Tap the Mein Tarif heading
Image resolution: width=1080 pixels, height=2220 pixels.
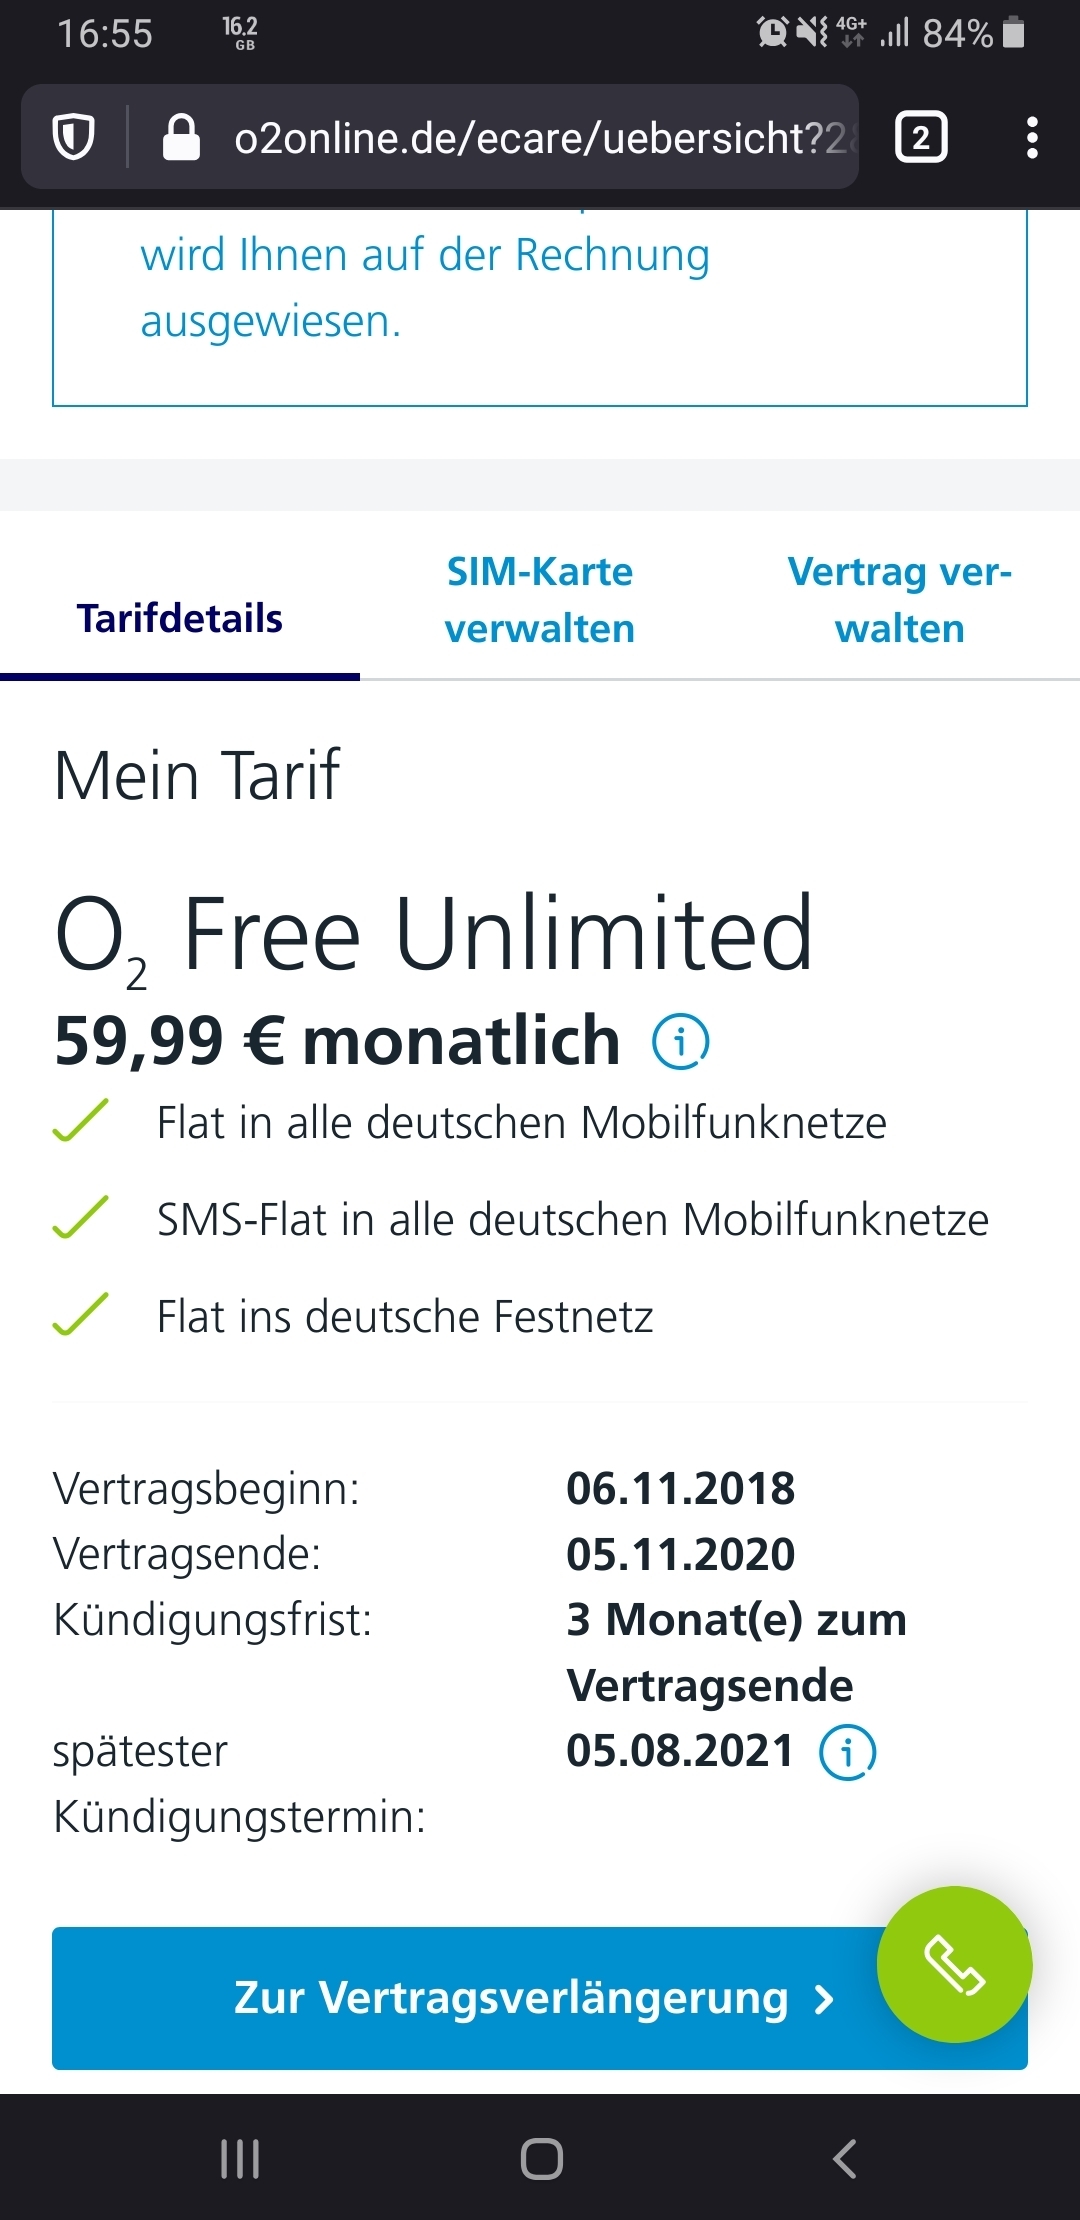pos(197,776)
